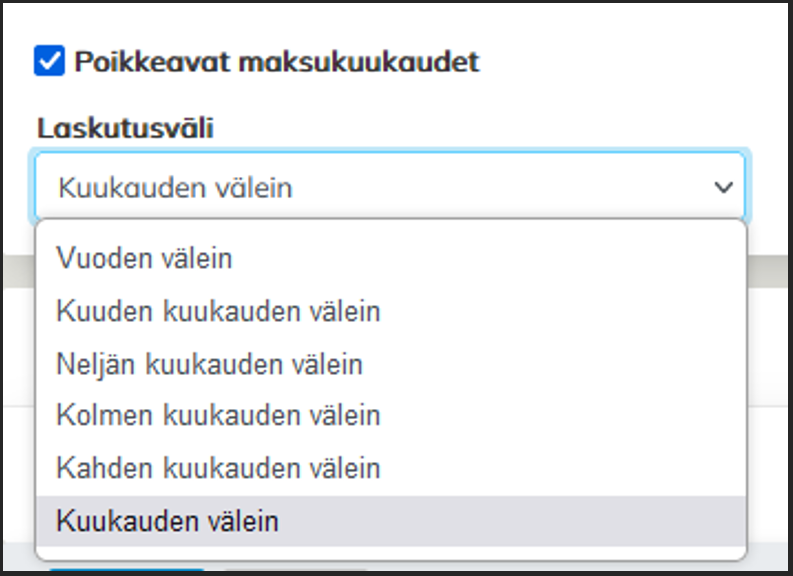Viewport: 793px width, 576px height.
Task: Select Kolmen kuukauden välein option
Action: pos(219,415)
